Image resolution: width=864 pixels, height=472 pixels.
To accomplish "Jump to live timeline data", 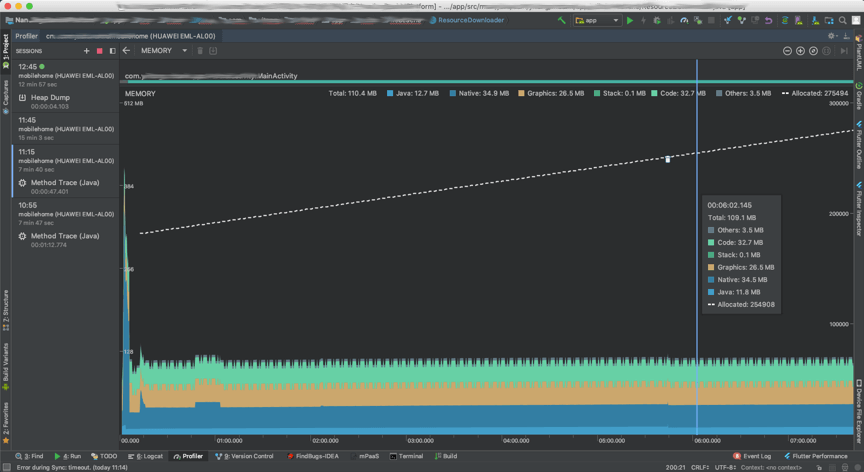I will (843, 51).
